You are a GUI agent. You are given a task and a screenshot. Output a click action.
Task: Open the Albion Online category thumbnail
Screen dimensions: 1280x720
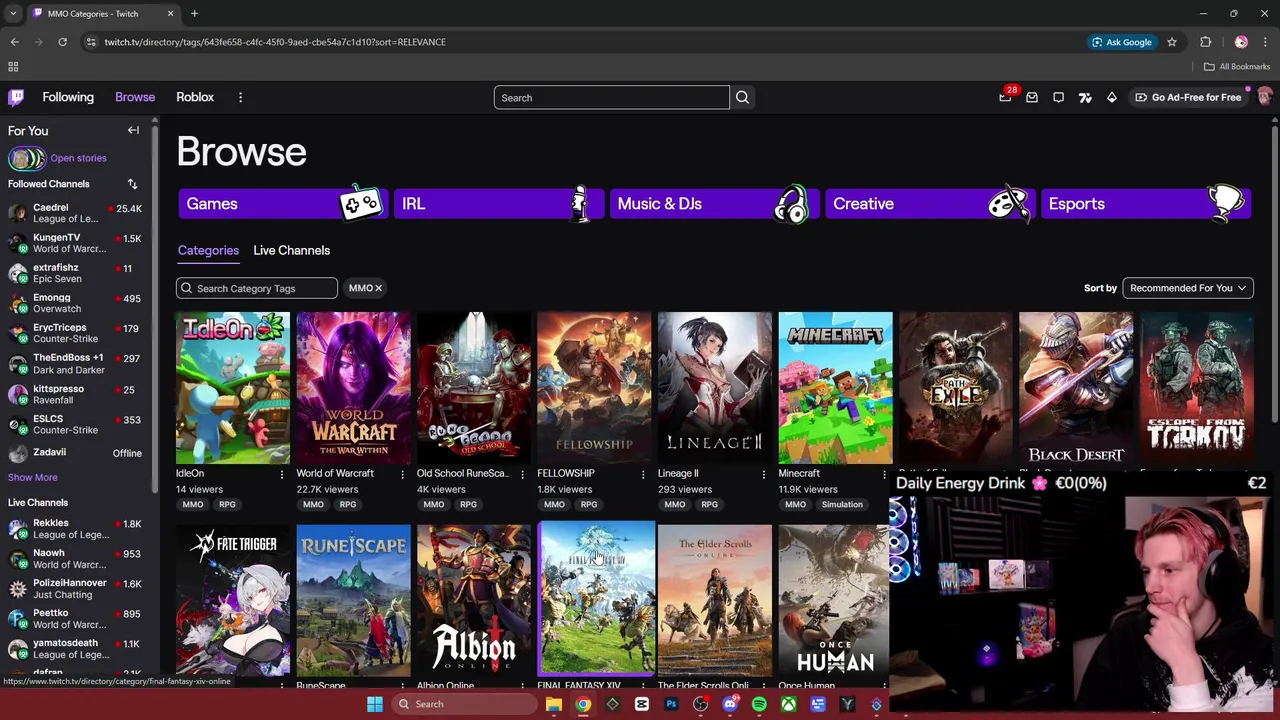[x=474, y=600]
